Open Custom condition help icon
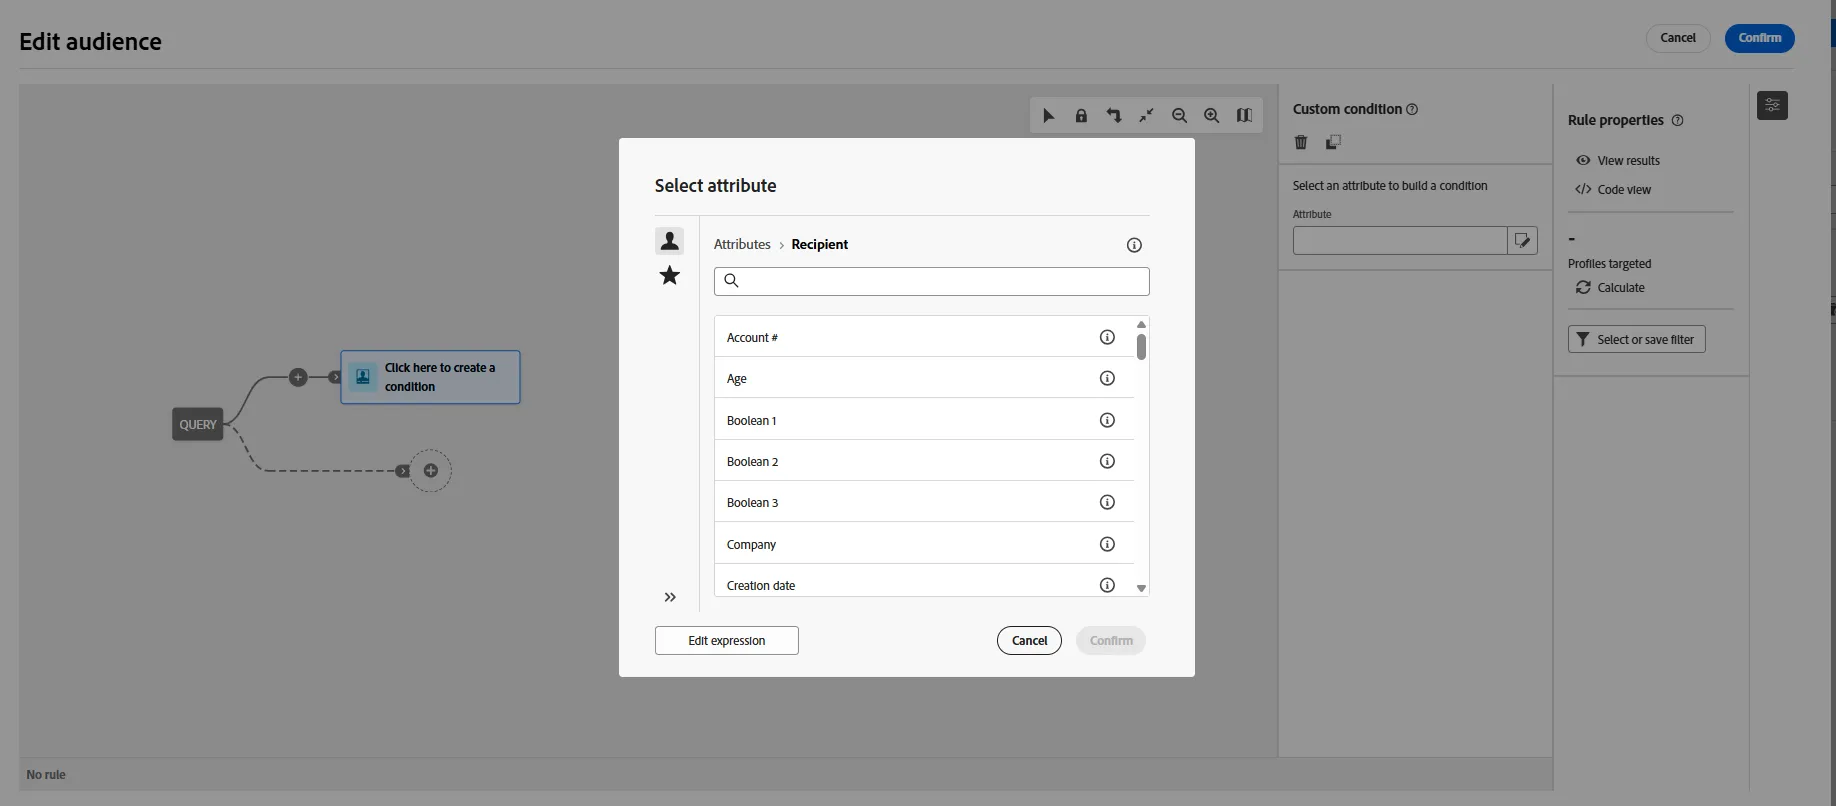Screen dimensions: 1836x806 click(x=1412, y=109)
